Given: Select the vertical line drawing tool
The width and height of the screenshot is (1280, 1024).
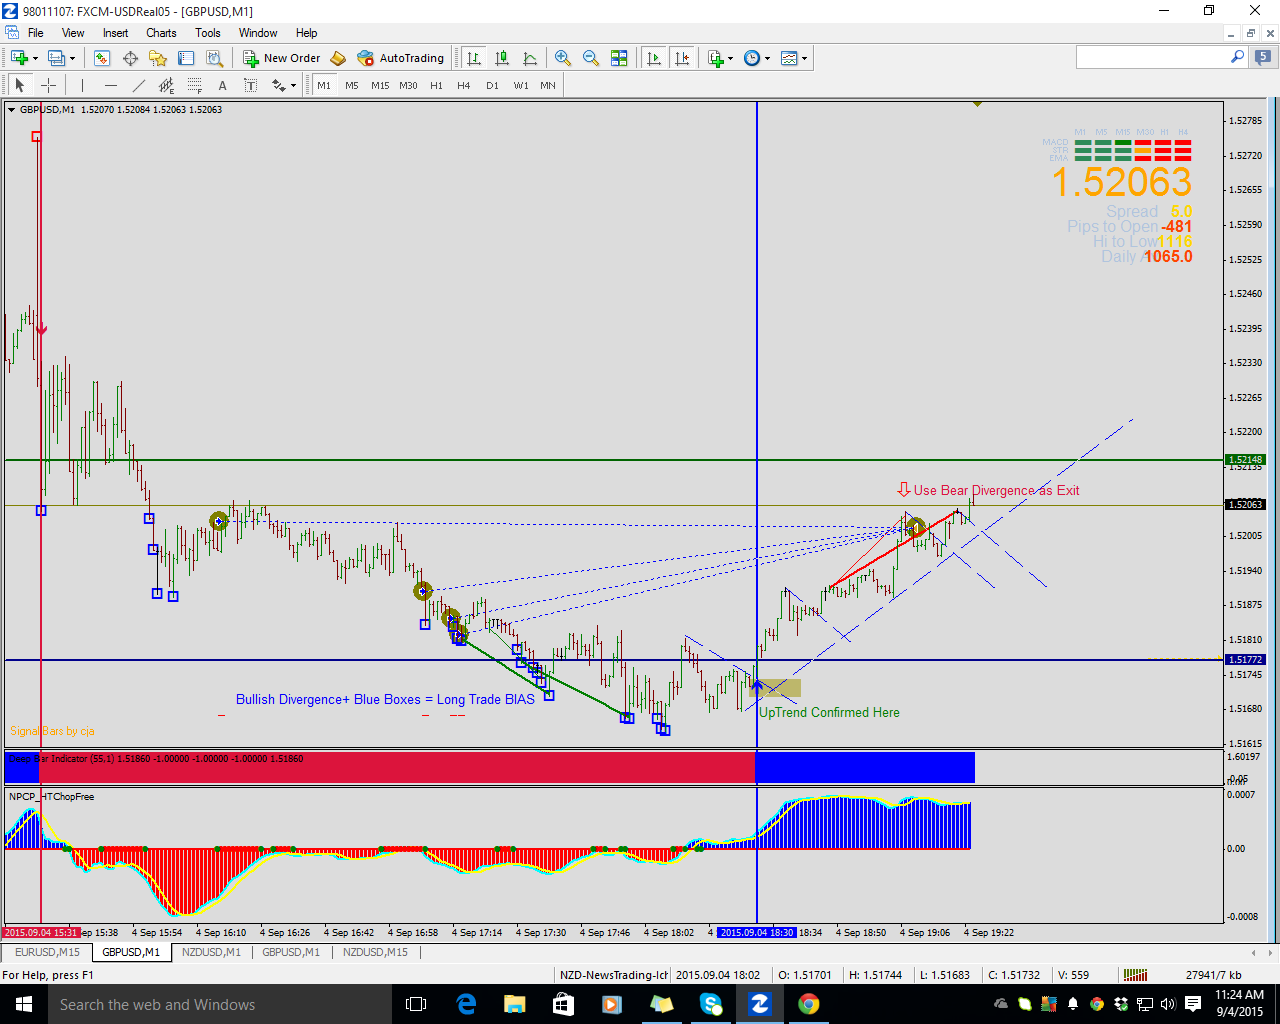Looking at the screenshot, I should point(82,85).
